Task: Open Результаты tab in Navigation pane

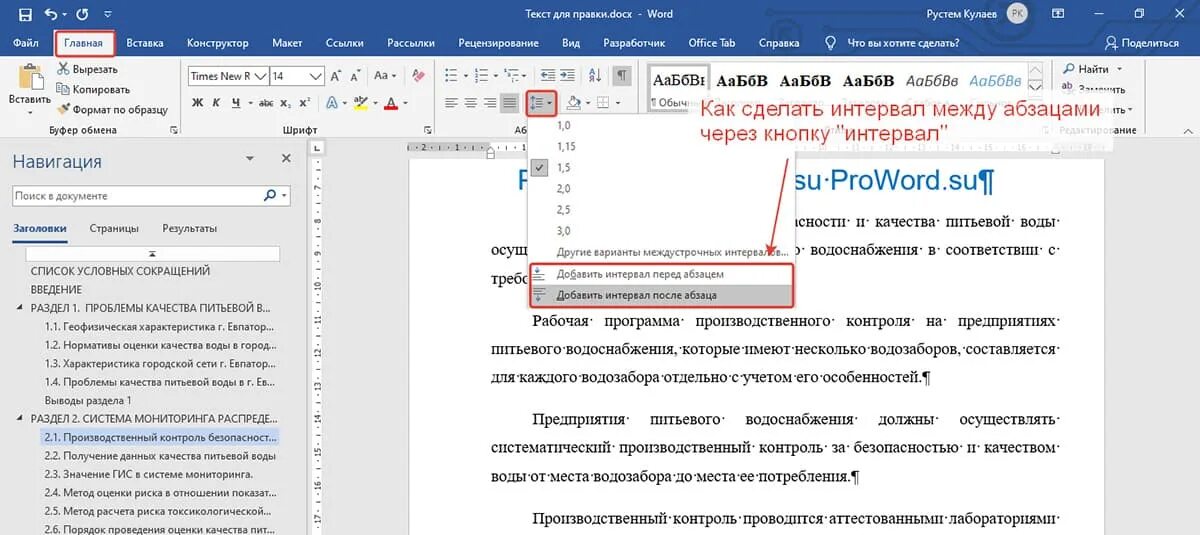Action: coord(190,229)
